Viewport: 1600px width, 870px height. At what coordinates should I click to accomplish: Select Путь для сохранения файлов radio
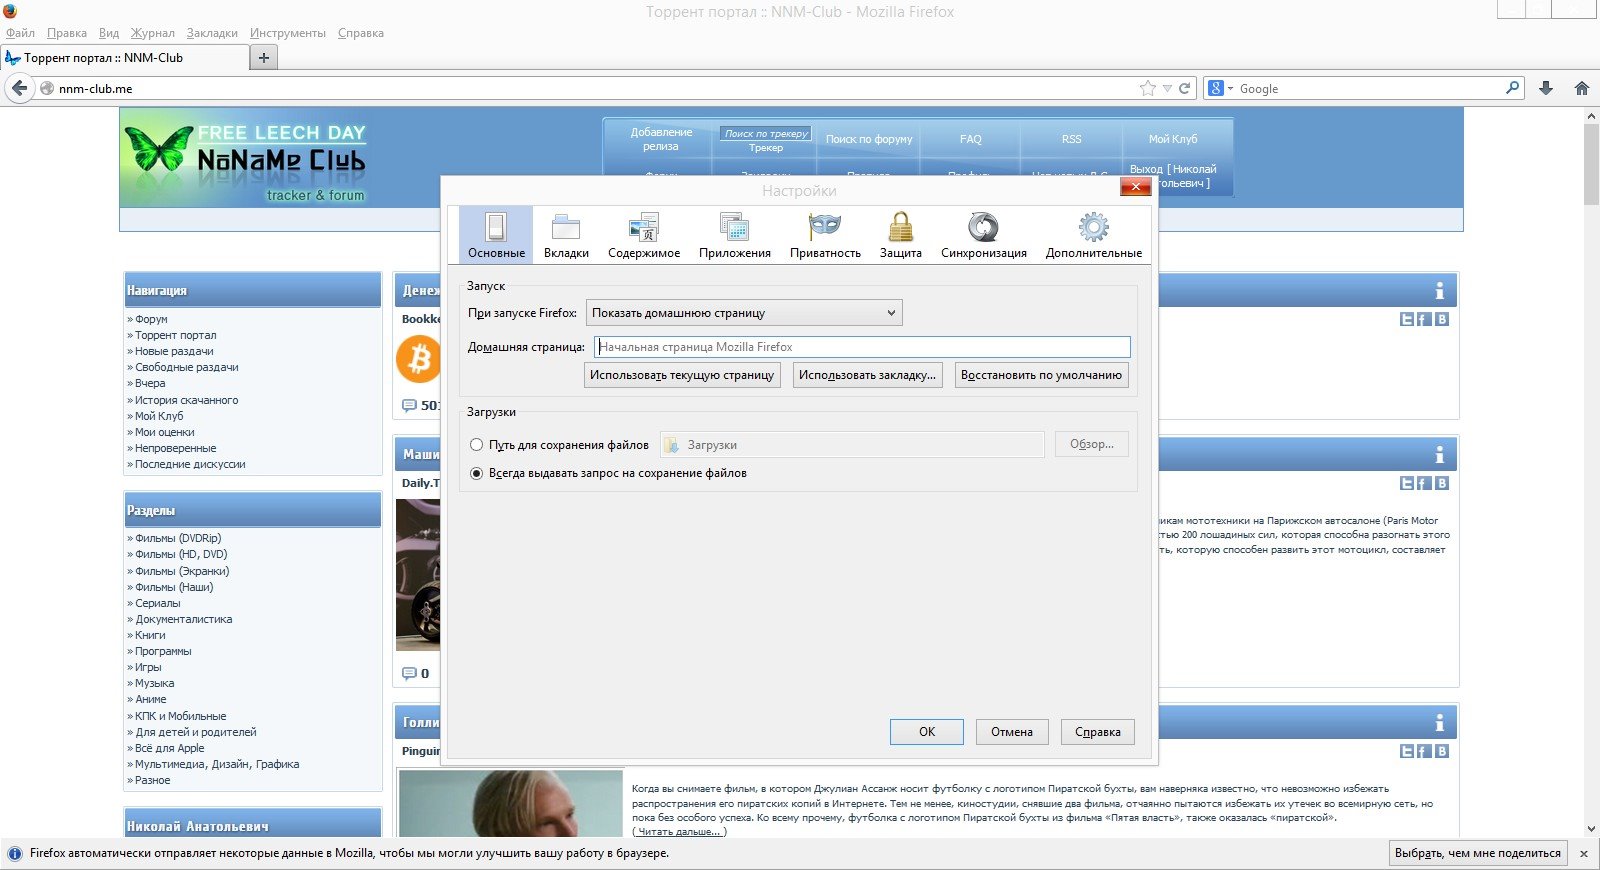click(x=477, y=445)
